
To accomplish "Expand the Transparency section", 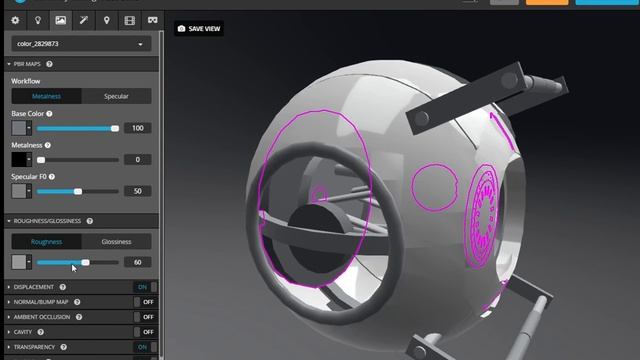I will coord(9,347).
